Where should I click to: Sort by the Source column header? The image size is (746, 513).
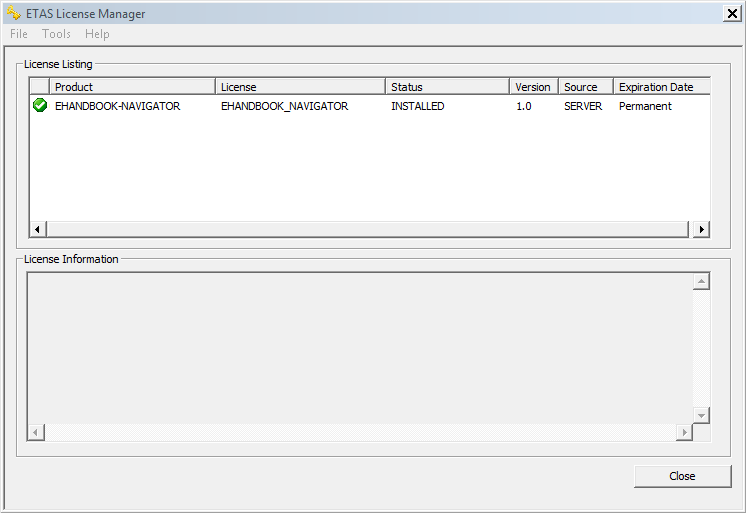pos(586,87)
